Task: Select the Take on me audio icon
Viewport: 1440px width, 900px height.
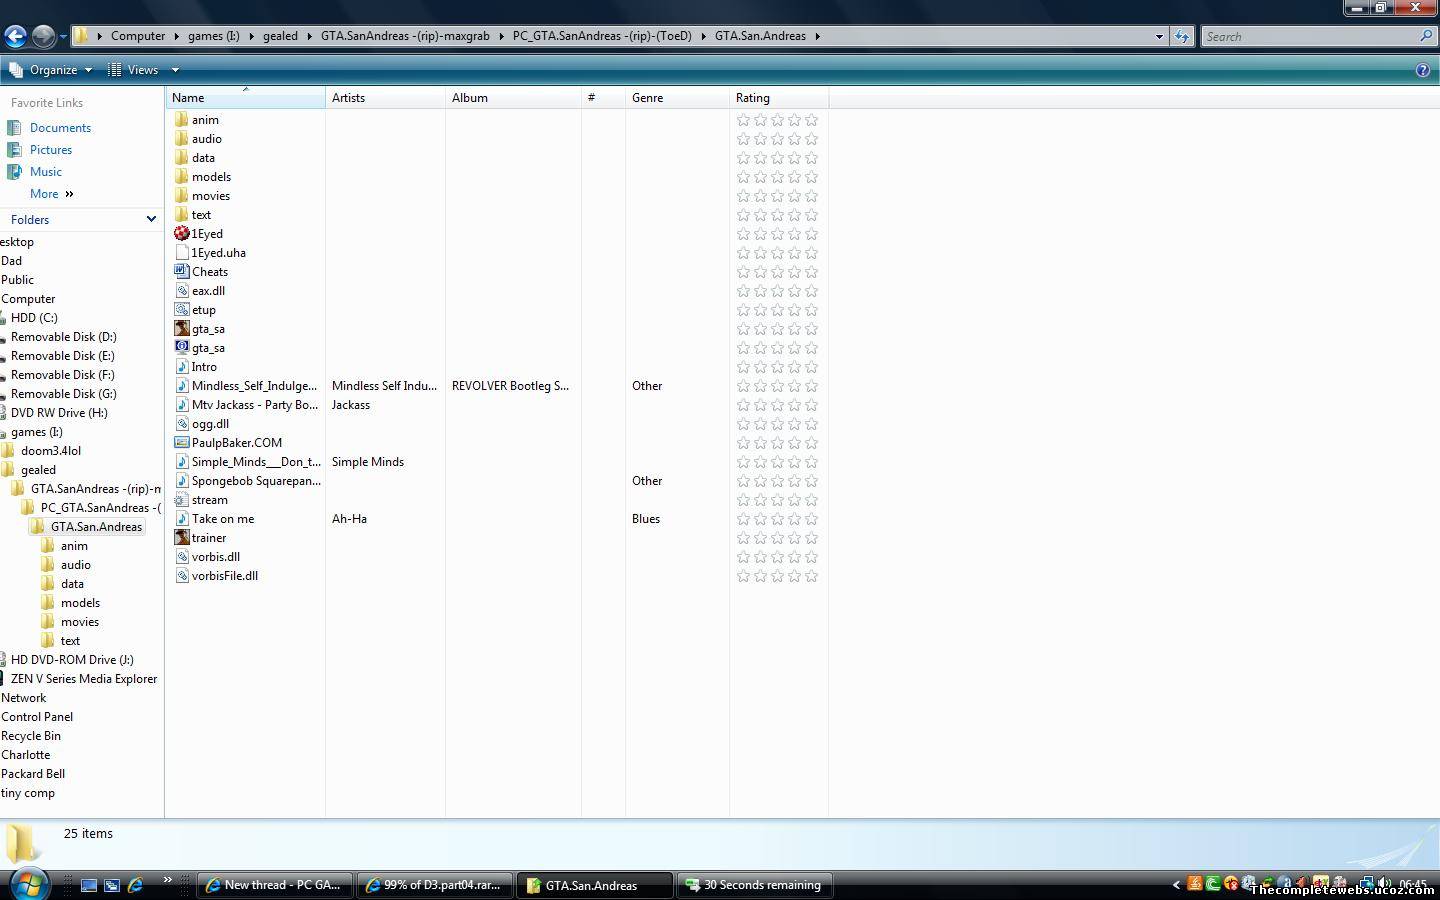Action: [182, 518]
